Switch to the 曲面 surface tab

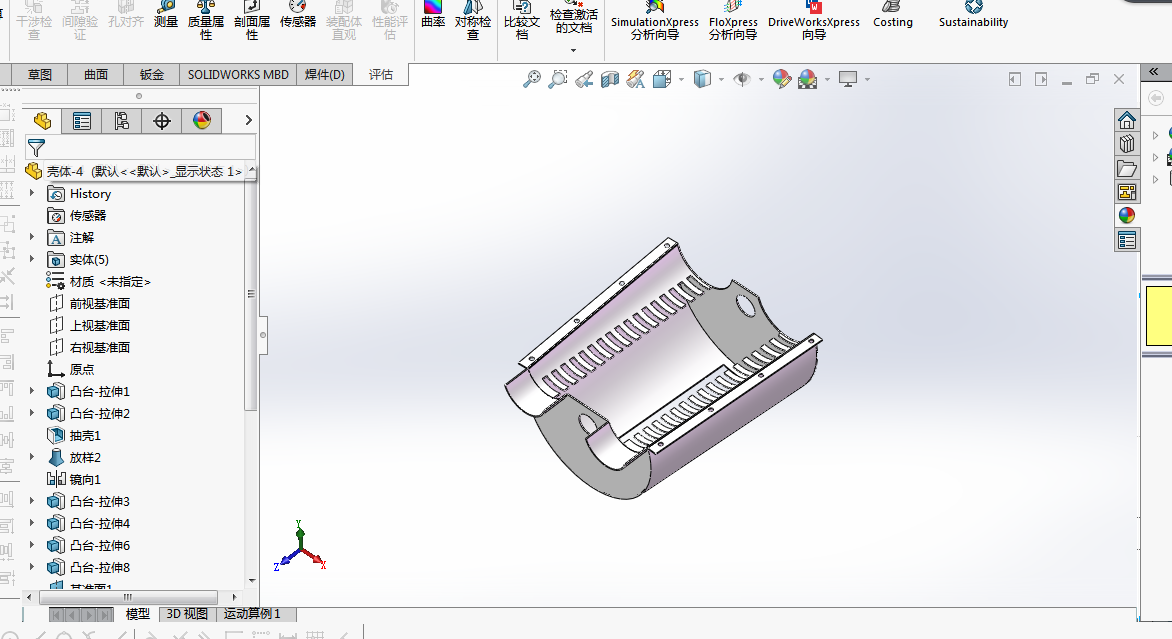(x=96, y=75)
